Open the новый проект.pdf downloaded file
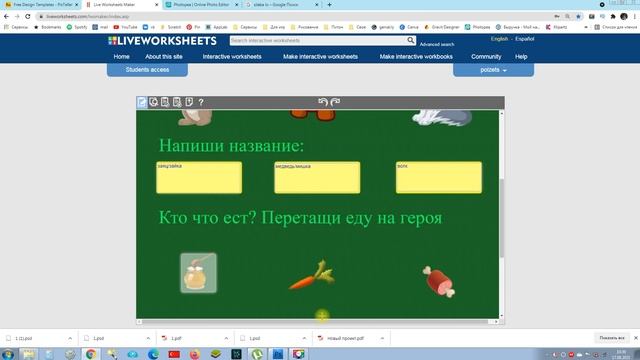 tap(346, 338)
